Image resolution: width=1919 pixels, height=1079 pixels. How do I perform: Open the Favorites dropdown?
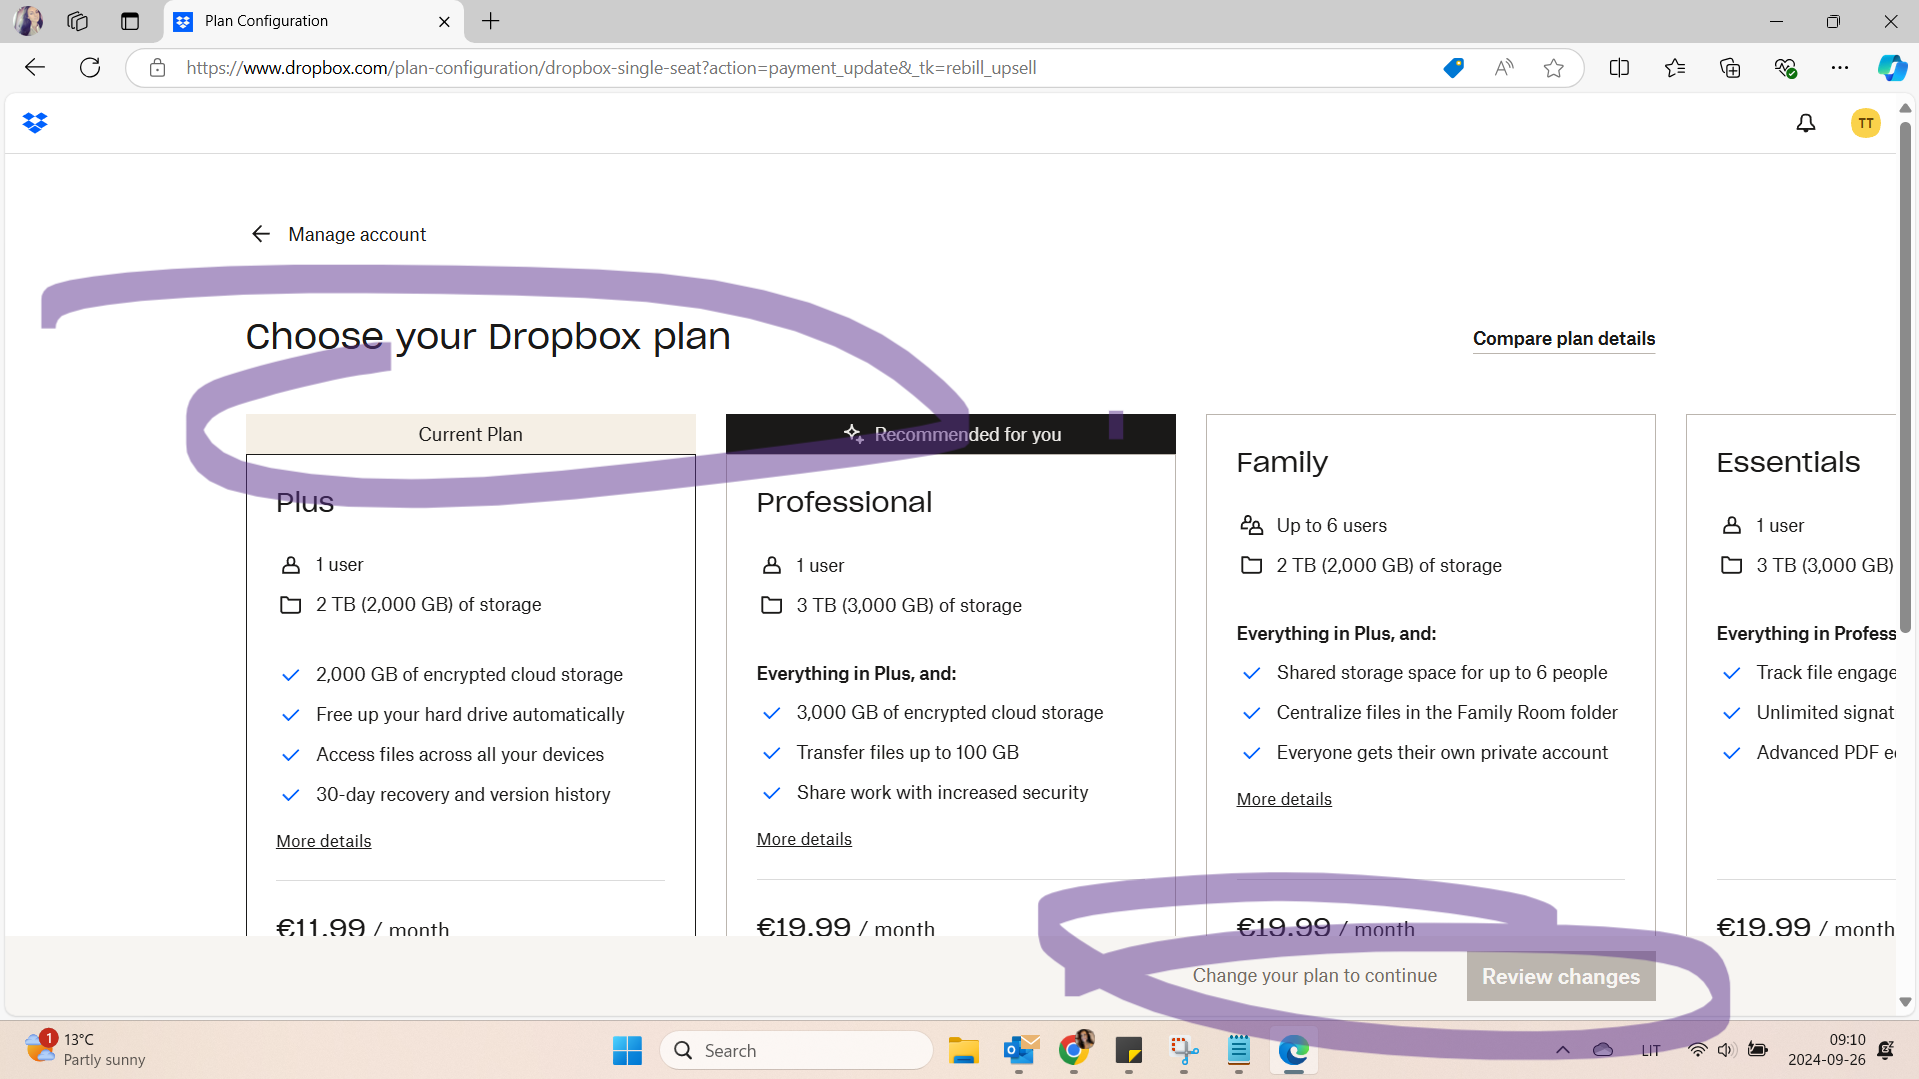point(1675,67)
